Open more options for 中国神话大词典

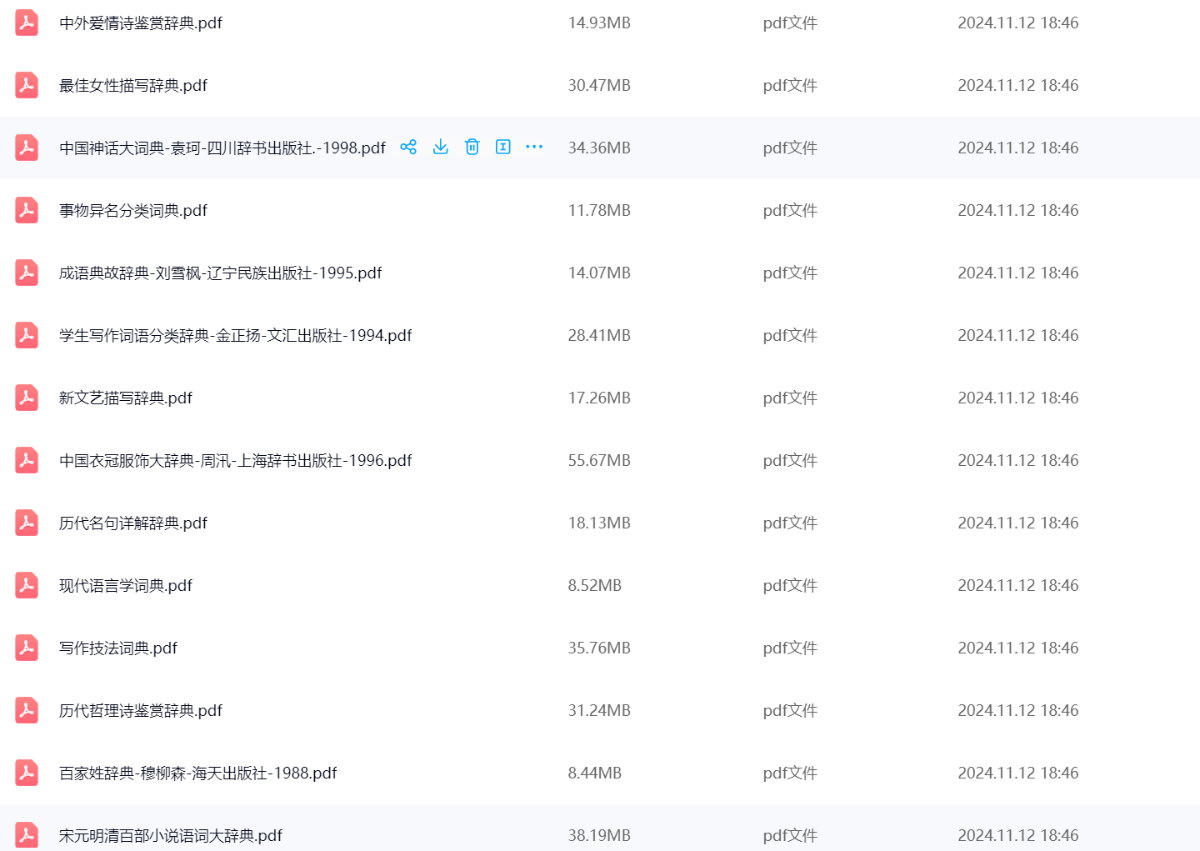tap(534, 147)
